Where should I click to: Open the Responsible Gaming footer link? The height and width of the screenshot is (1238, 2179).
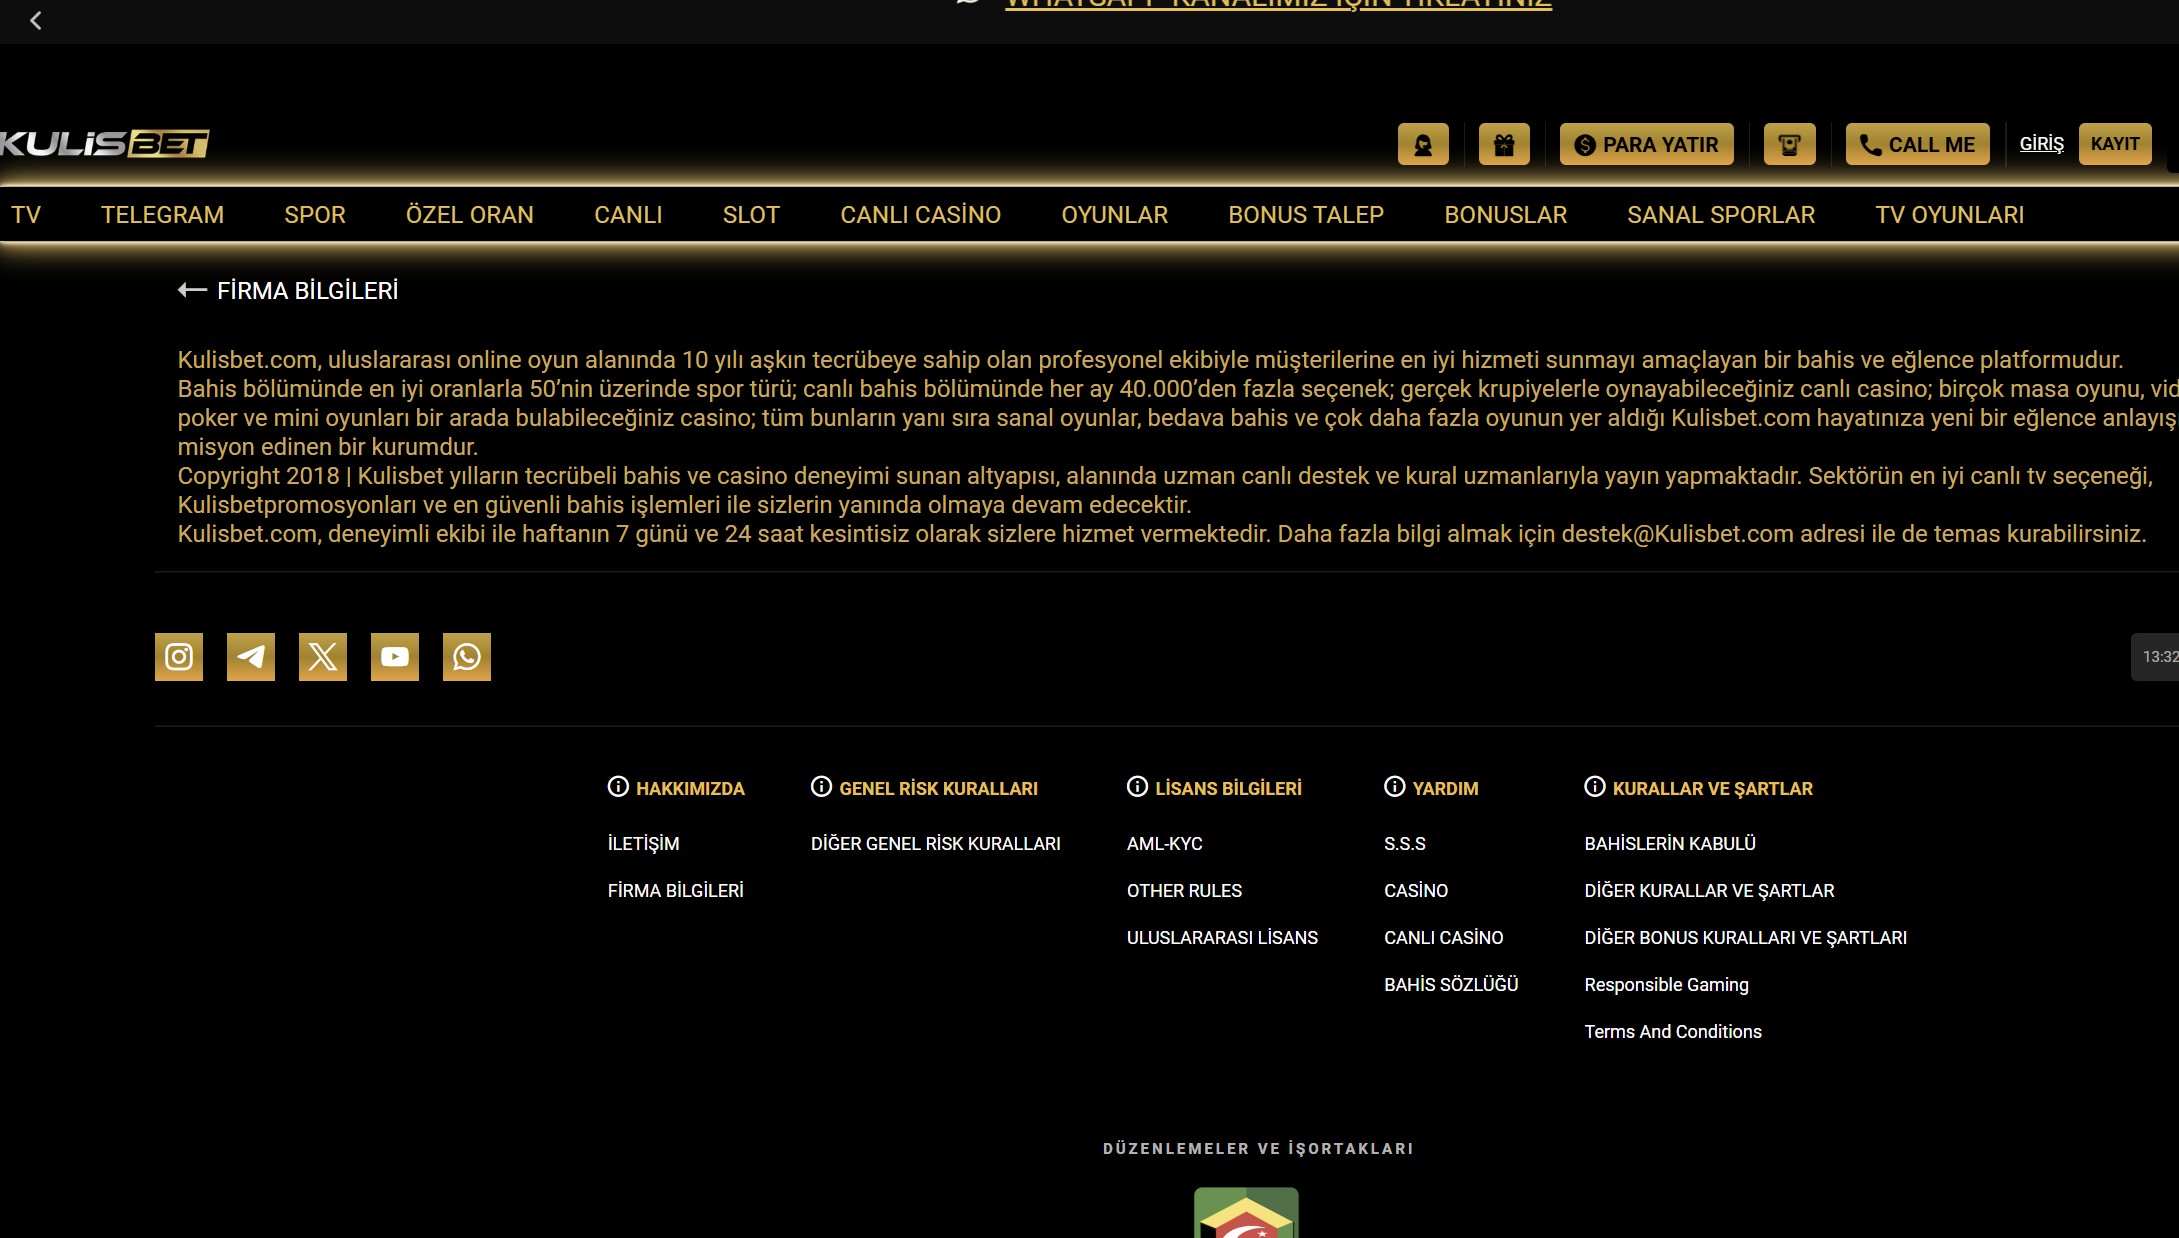click(1666, 985)
